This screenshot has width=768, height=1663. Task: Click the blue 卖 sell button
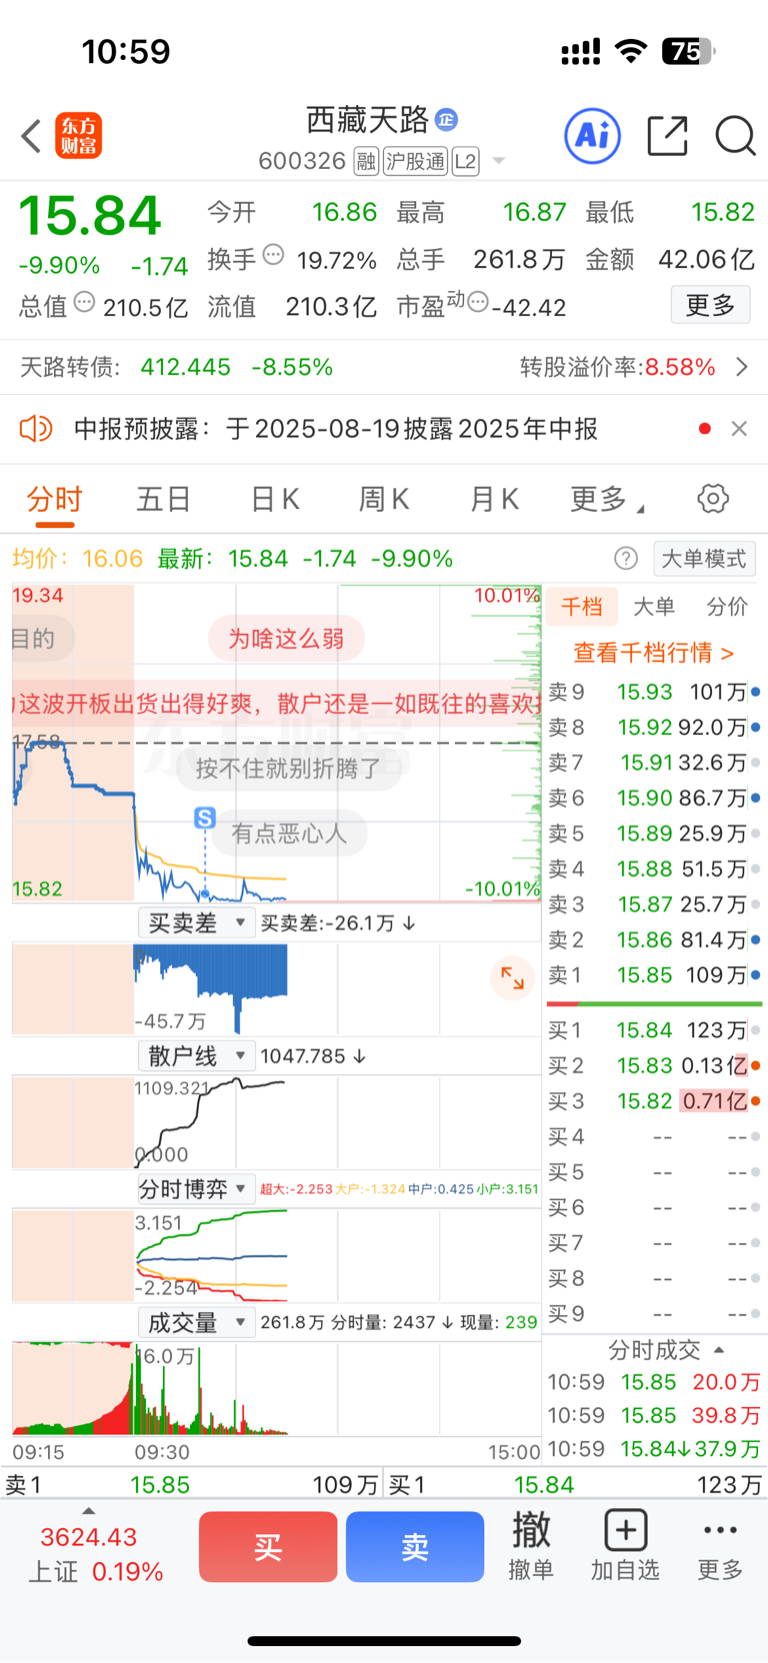tap(415, 1547)
